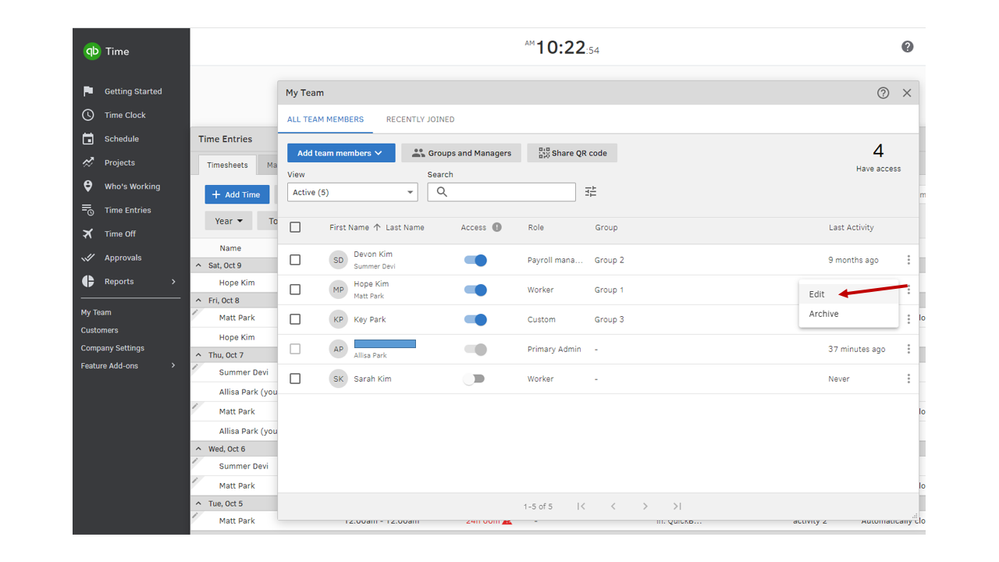This screenshot has height=562, width=999.
Task: Click the MP avatar of Hope Kim
Action: (338, 290)
